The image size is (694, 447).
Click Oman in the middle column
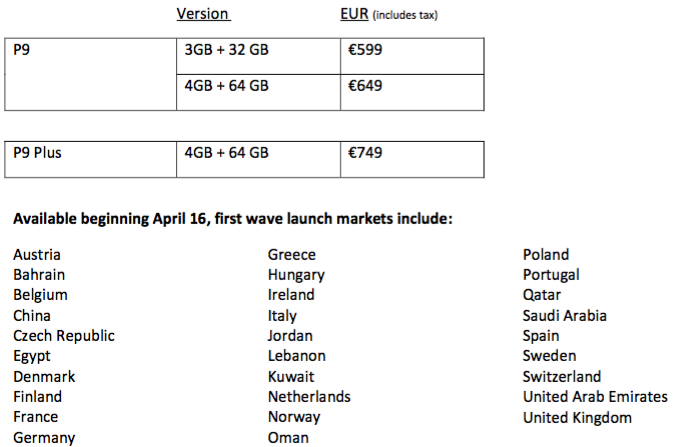pyautogui.click(x=288, y=437)
